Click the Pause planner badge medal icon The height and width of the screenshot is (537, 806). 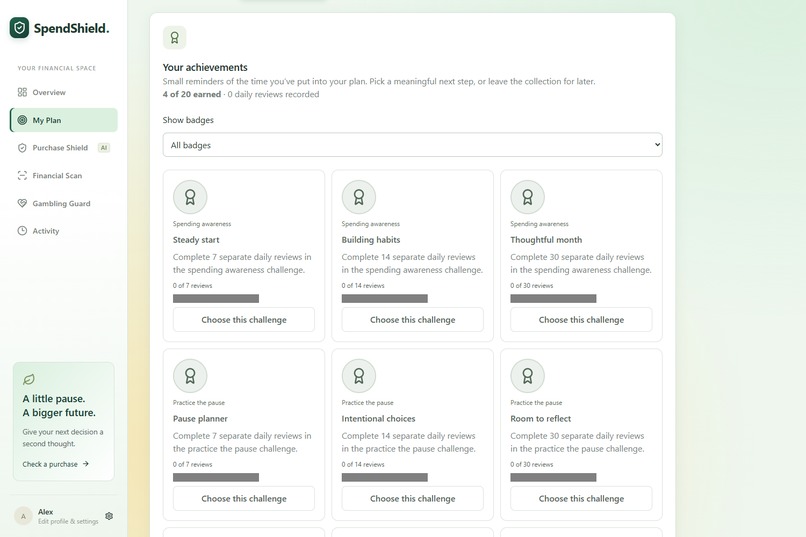(190, 376)
